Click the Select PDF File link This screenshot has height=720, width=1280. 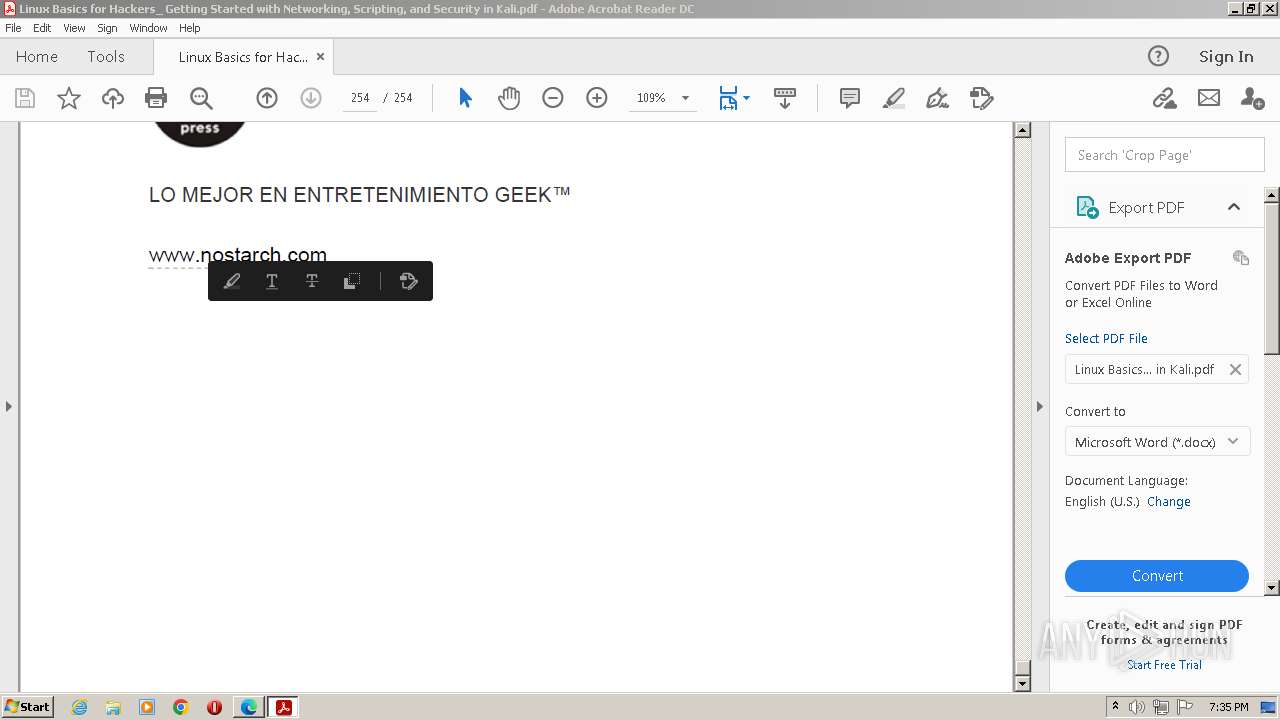(1106, 339)
